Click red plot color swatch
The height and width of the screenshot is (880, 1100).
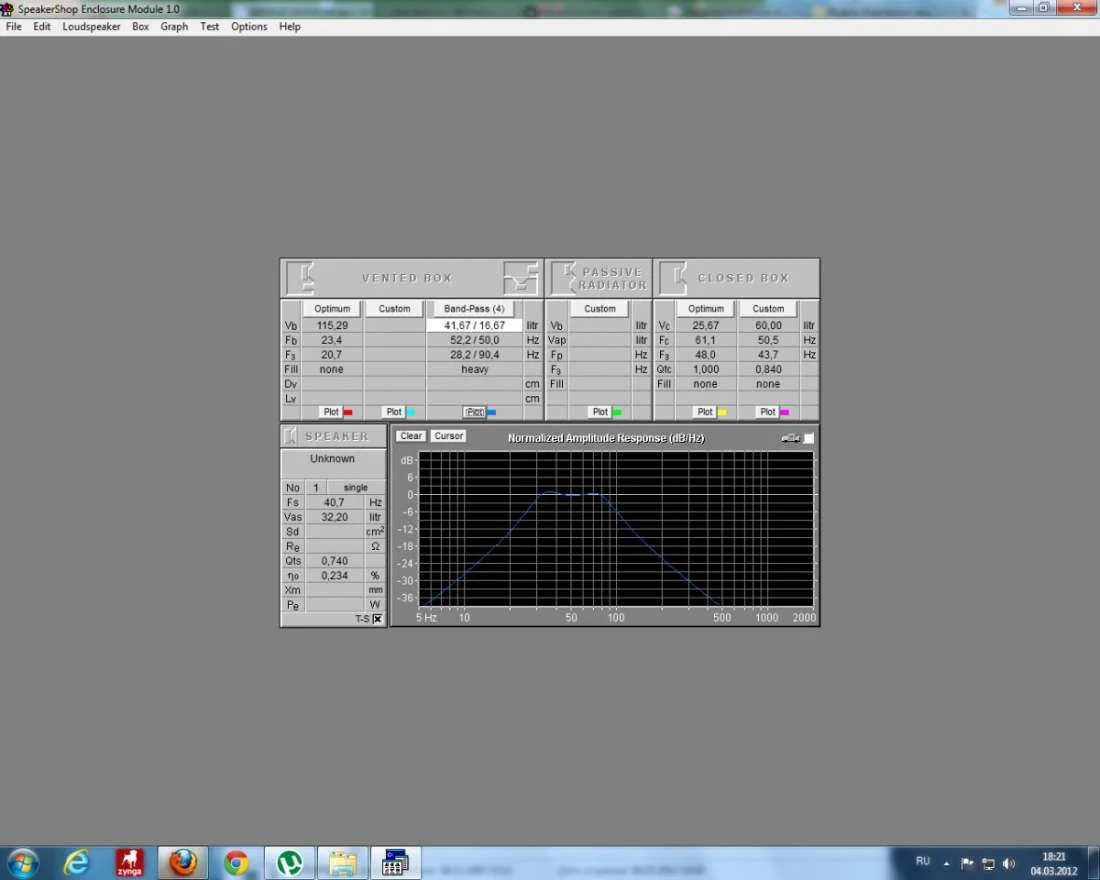(348, 413)
